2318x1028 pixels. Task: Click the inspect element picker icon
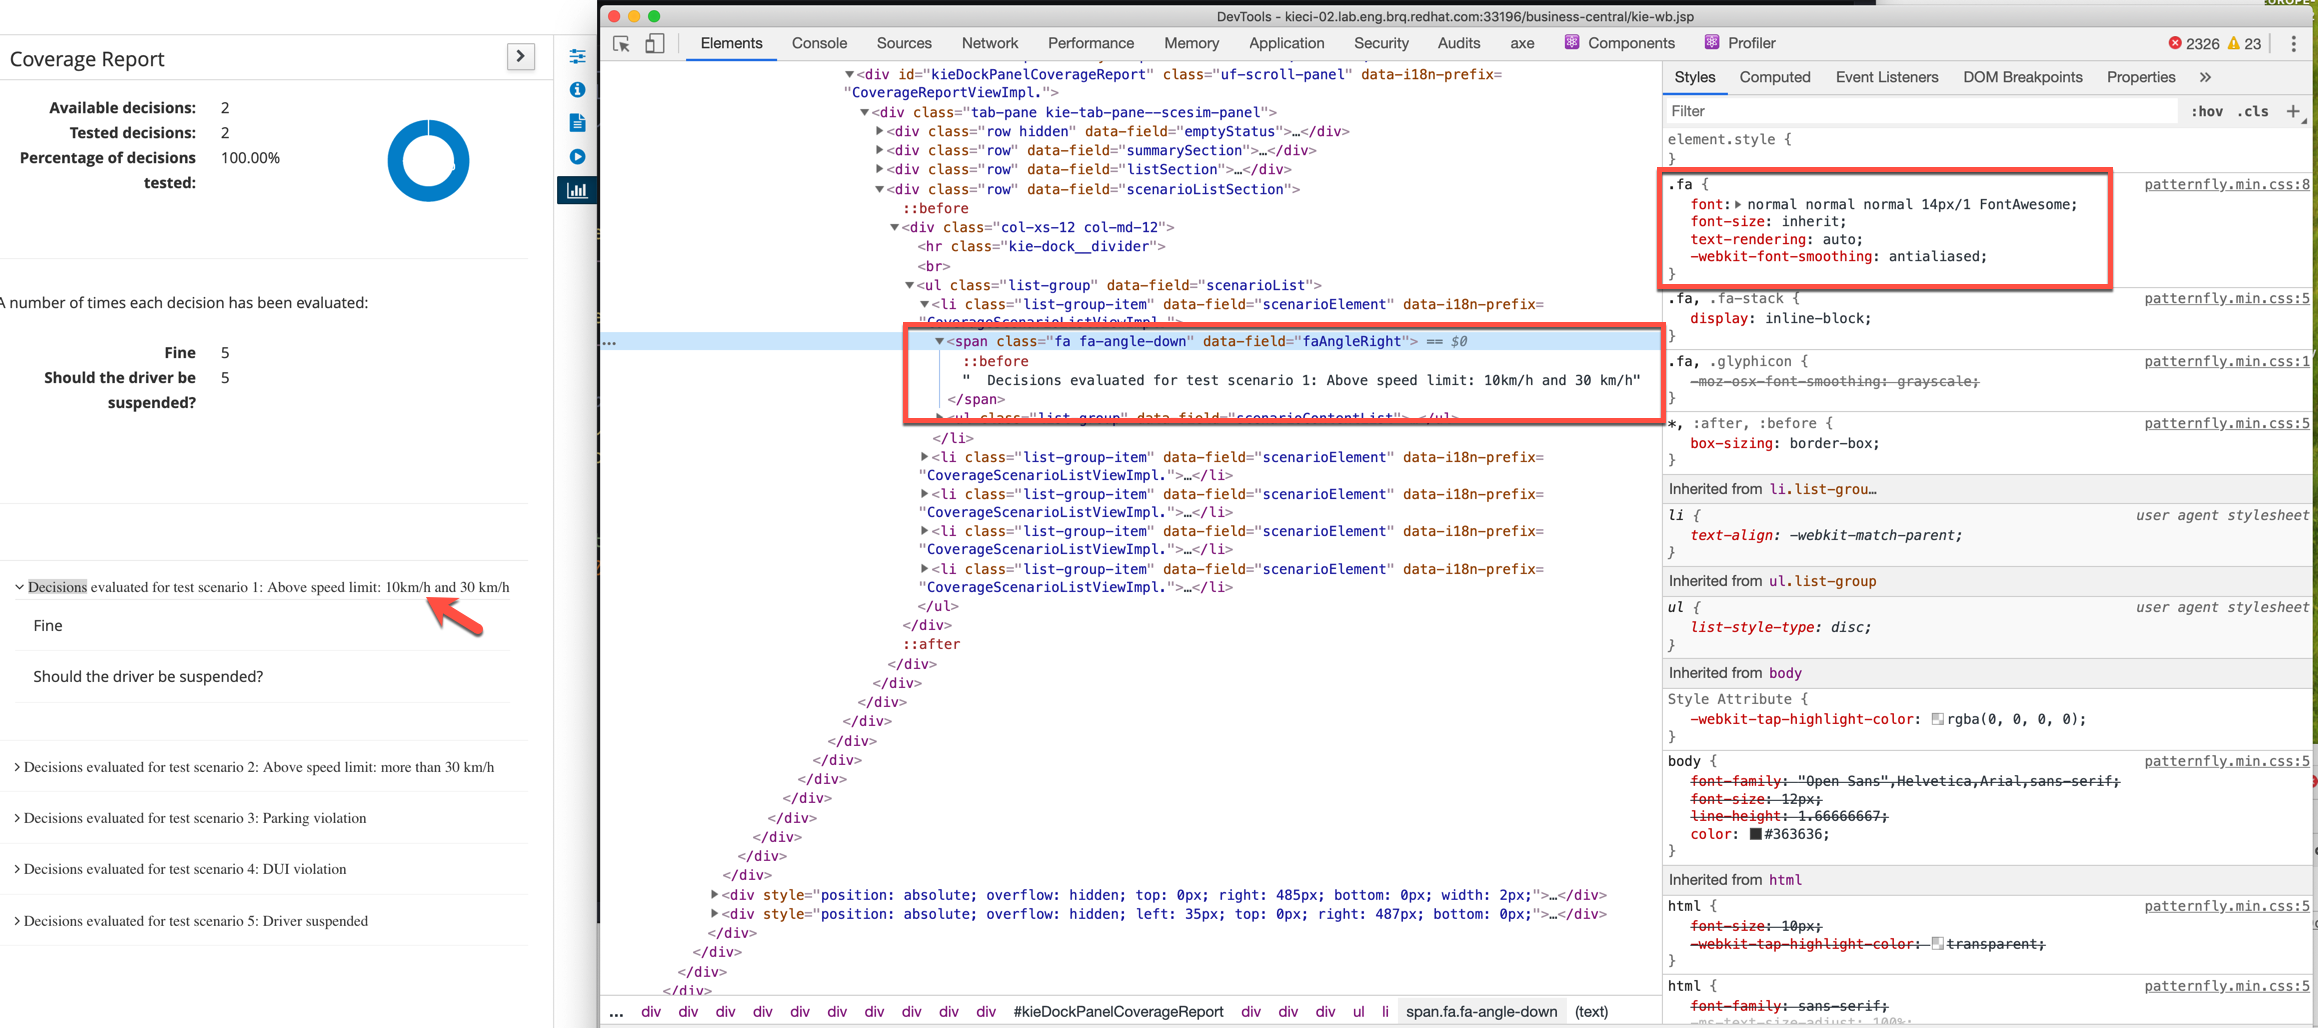click(x=621, y=44)
